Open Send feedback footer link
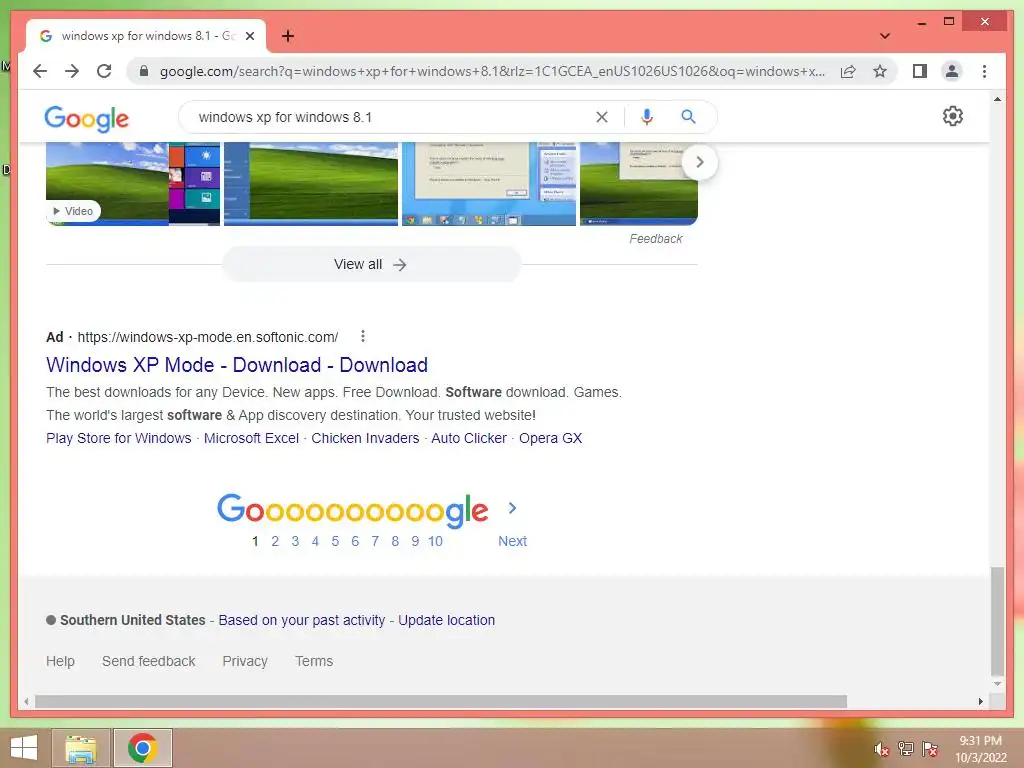The width and height of the screenshot is (1024, 768). click(148, 662)
